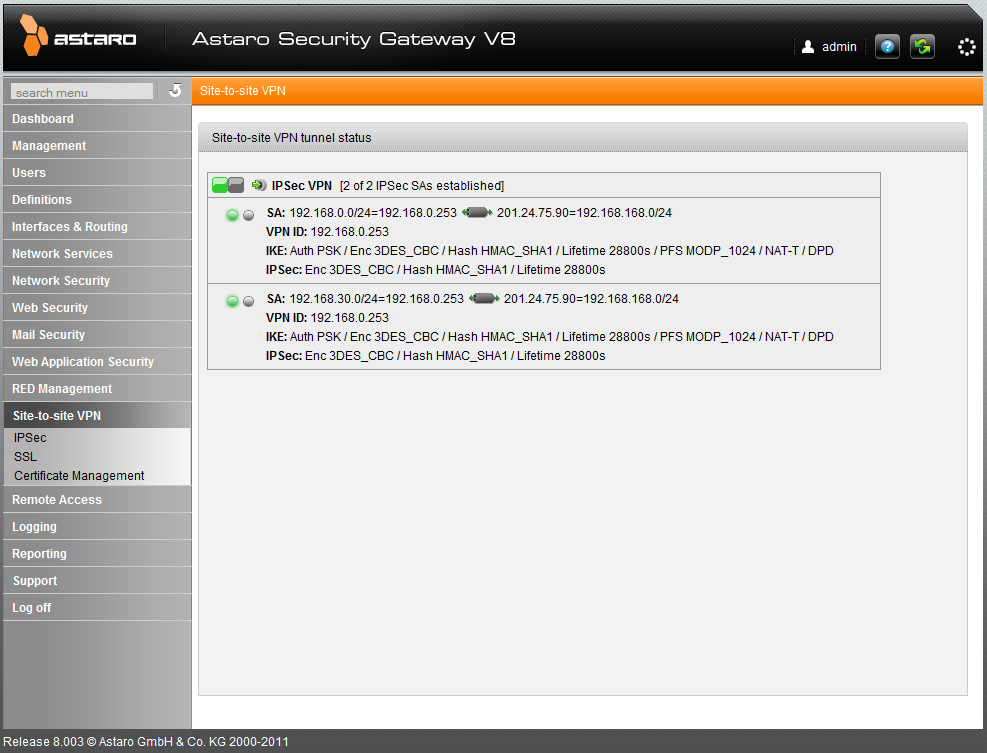Toggle the IPSec VPN connection status switch
Image resolution: width=987 pixels, height=753 pixels.
[228, 185]
